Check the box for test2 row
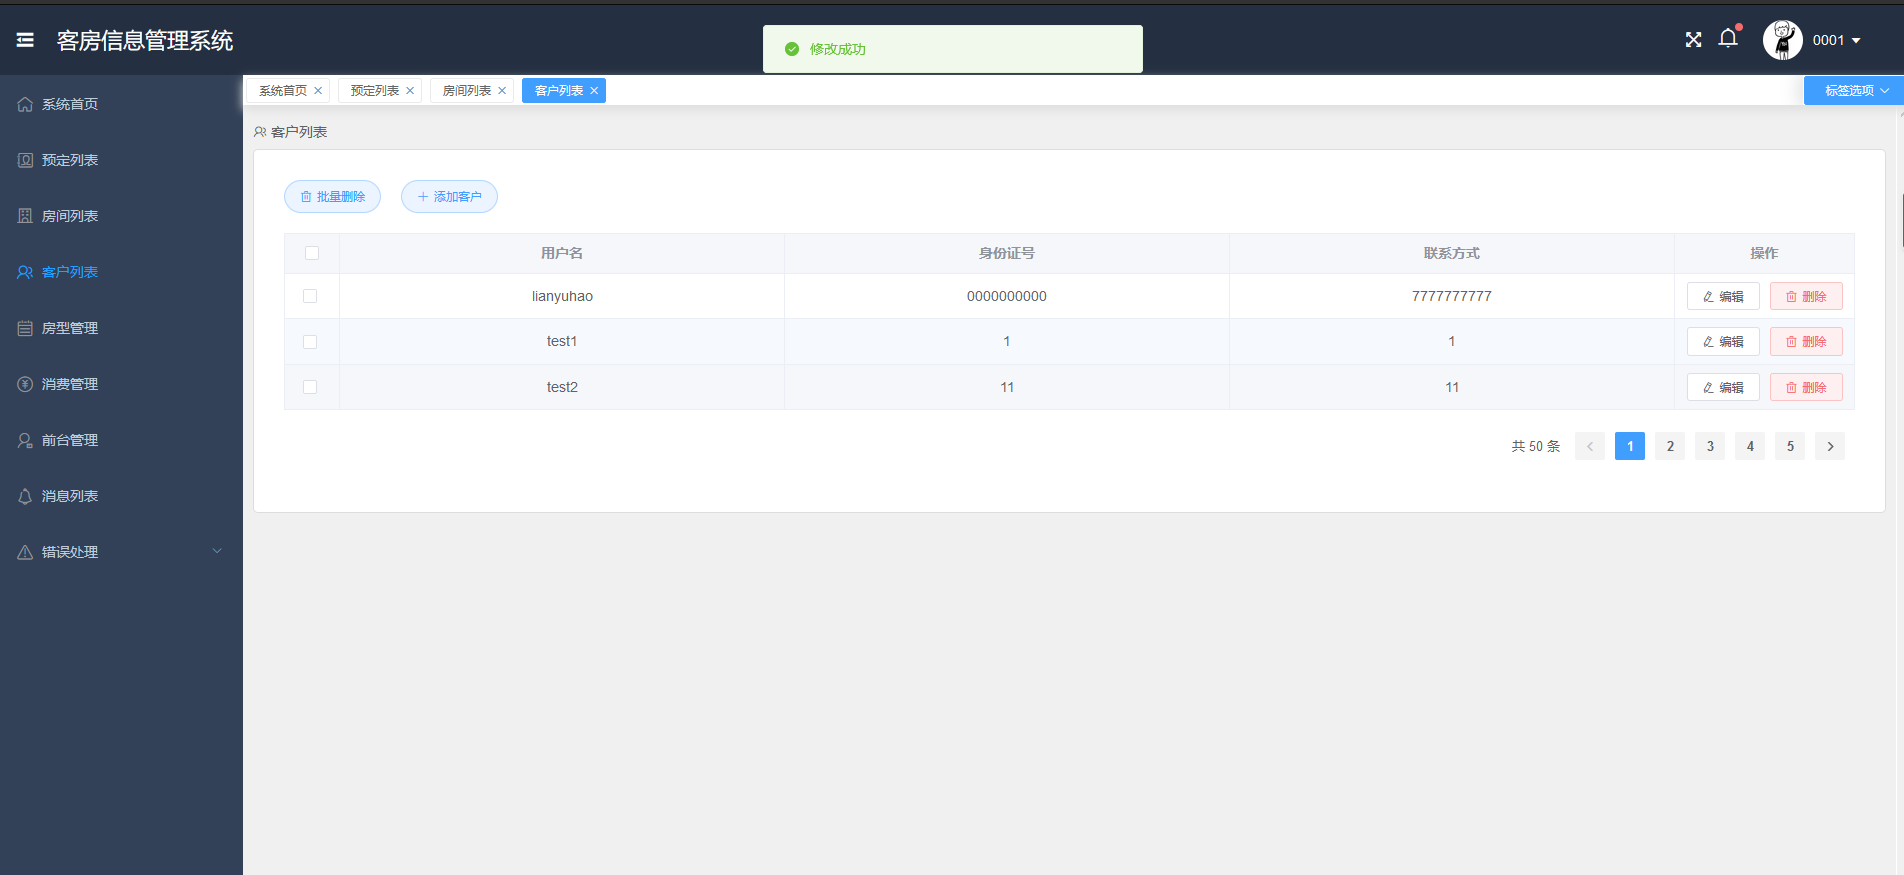Screen dimensions: 1904x875 pyautogui.click(x=310, y=387)
